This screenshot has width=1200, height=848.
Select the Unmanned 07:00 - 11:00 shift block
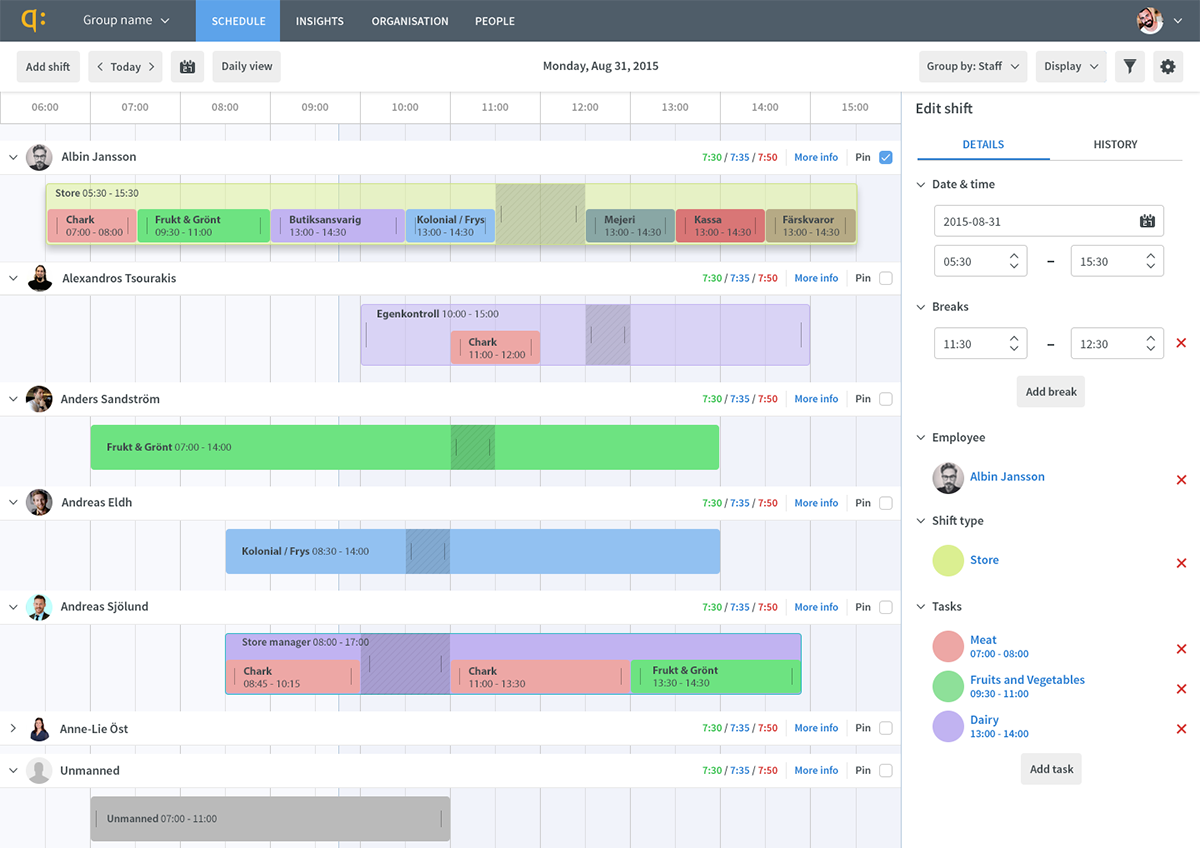pyautogui.click(x=270, y=819)
